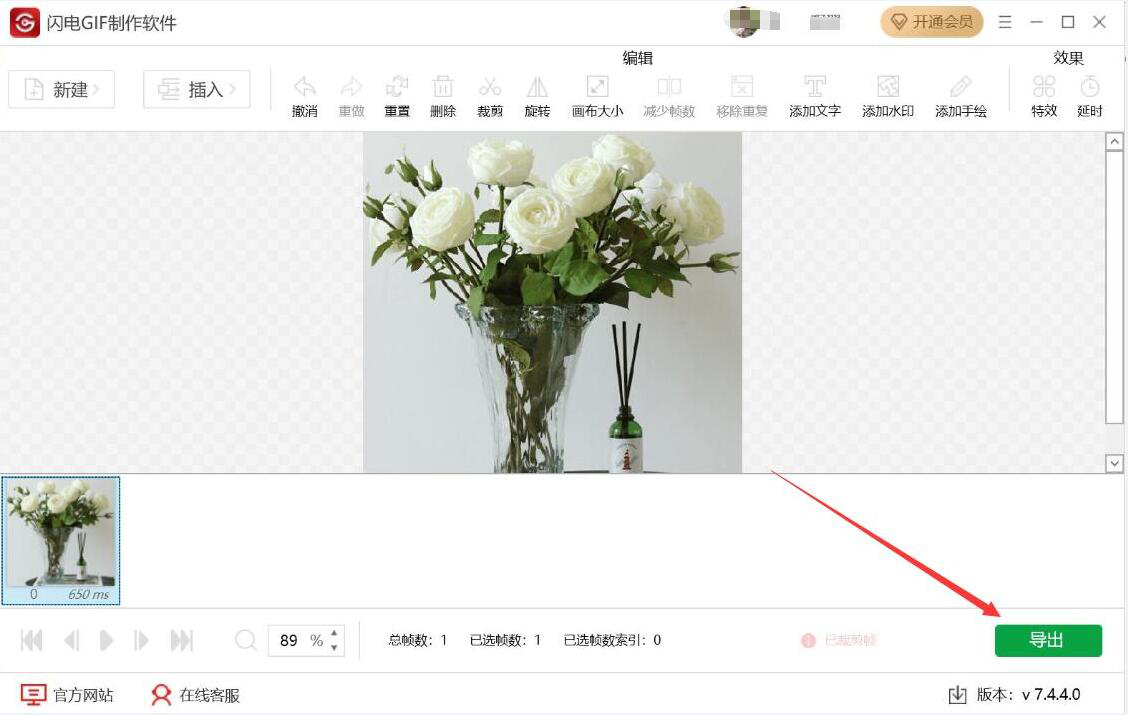This screenshot has width=1128, height=715.
Task: Click the download icon beside 版本
Action: [958, 695]
